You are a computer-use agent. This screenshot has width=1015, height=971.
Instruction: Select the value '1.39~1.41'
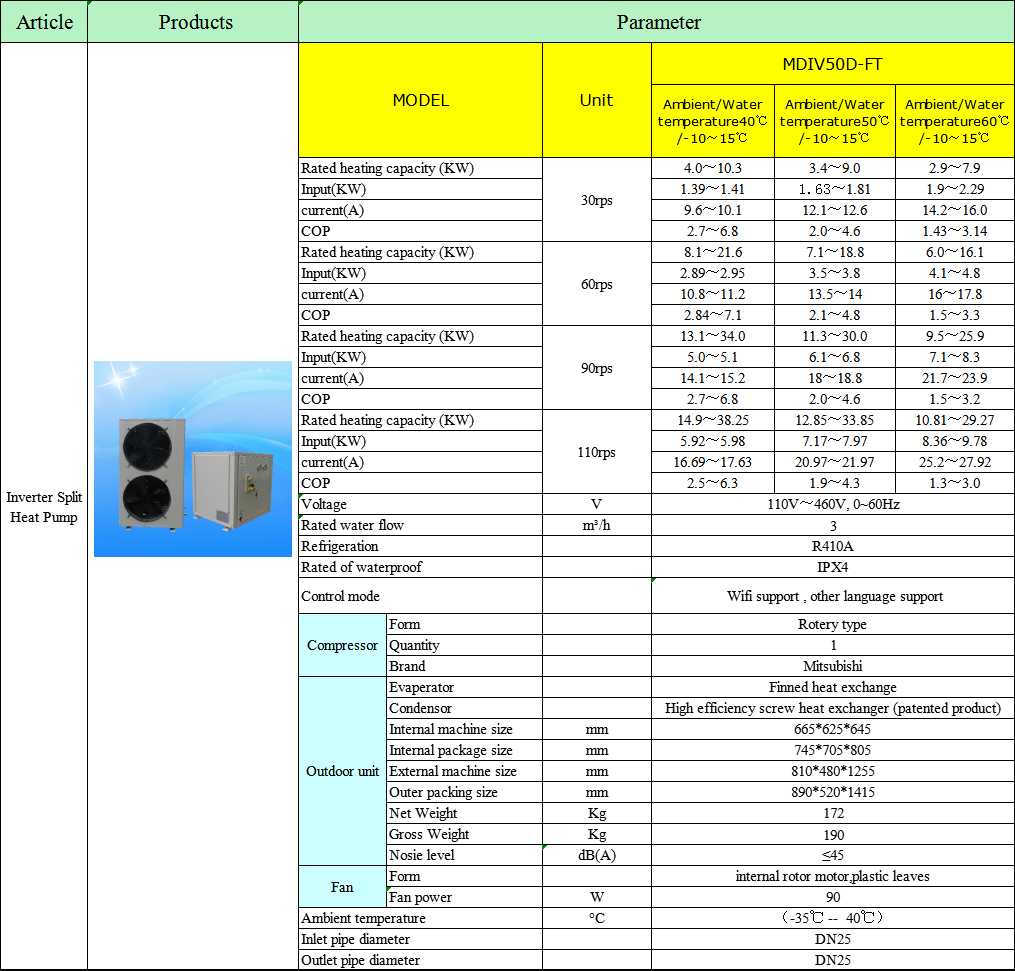point(713,189)
